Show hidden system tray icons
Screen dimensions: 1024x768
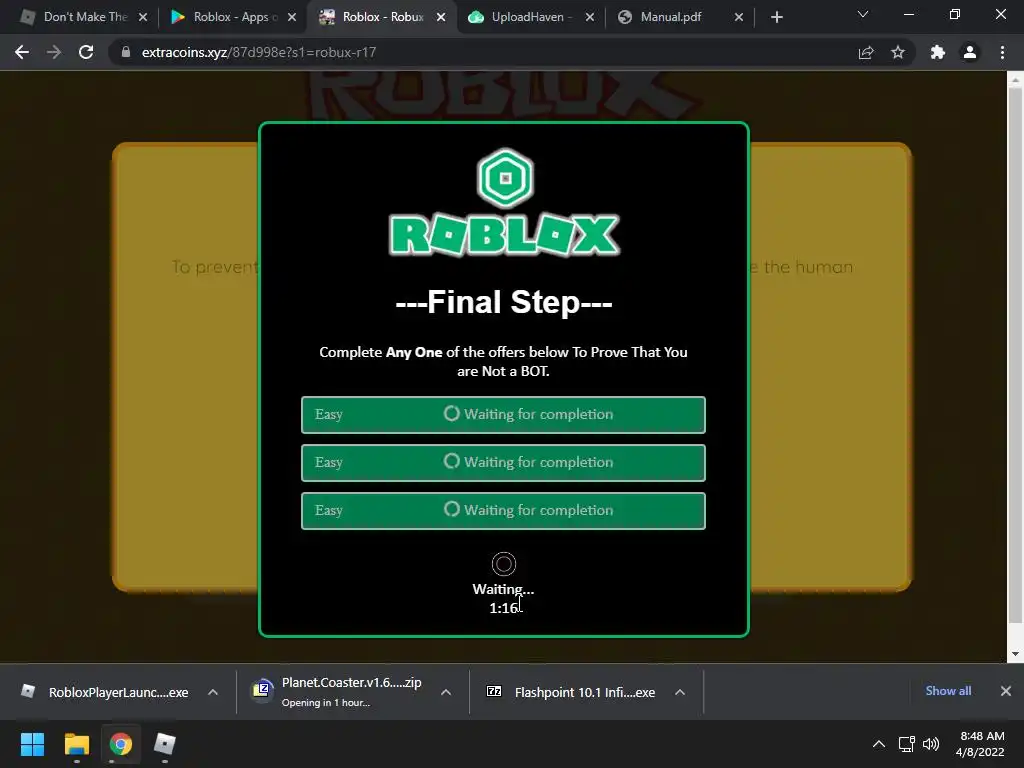pos(879,744)
